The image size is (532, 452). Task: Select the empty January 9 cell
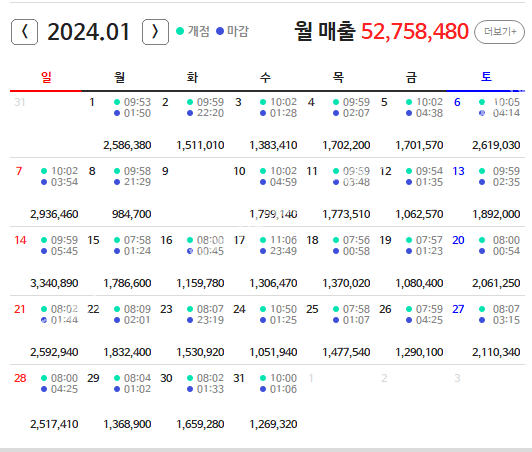click(x=192, y=192)
